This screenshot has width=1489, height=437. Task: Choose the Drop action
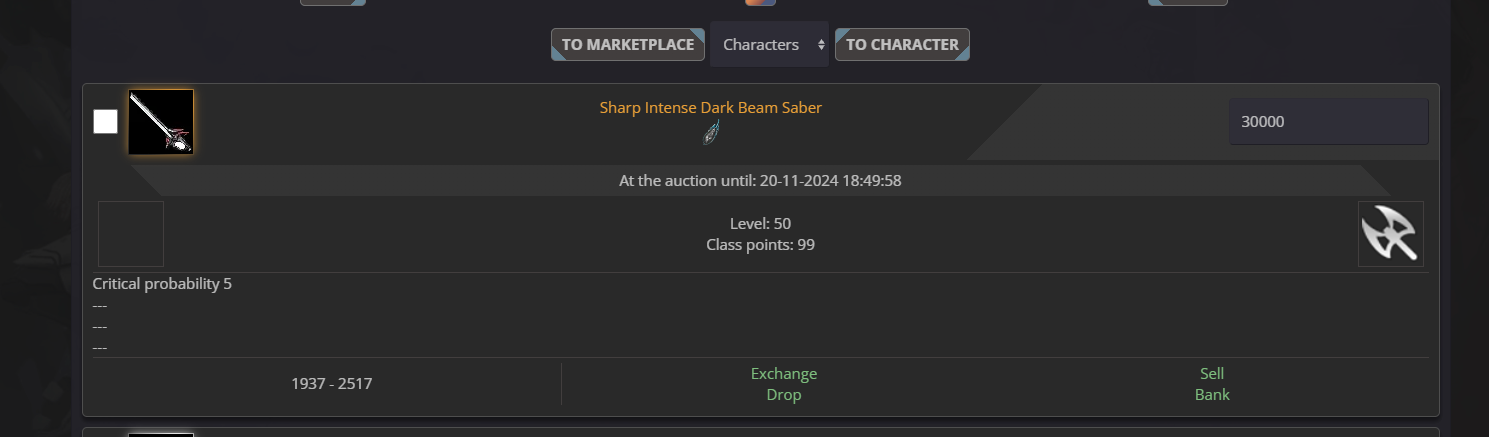coord(784,395)
